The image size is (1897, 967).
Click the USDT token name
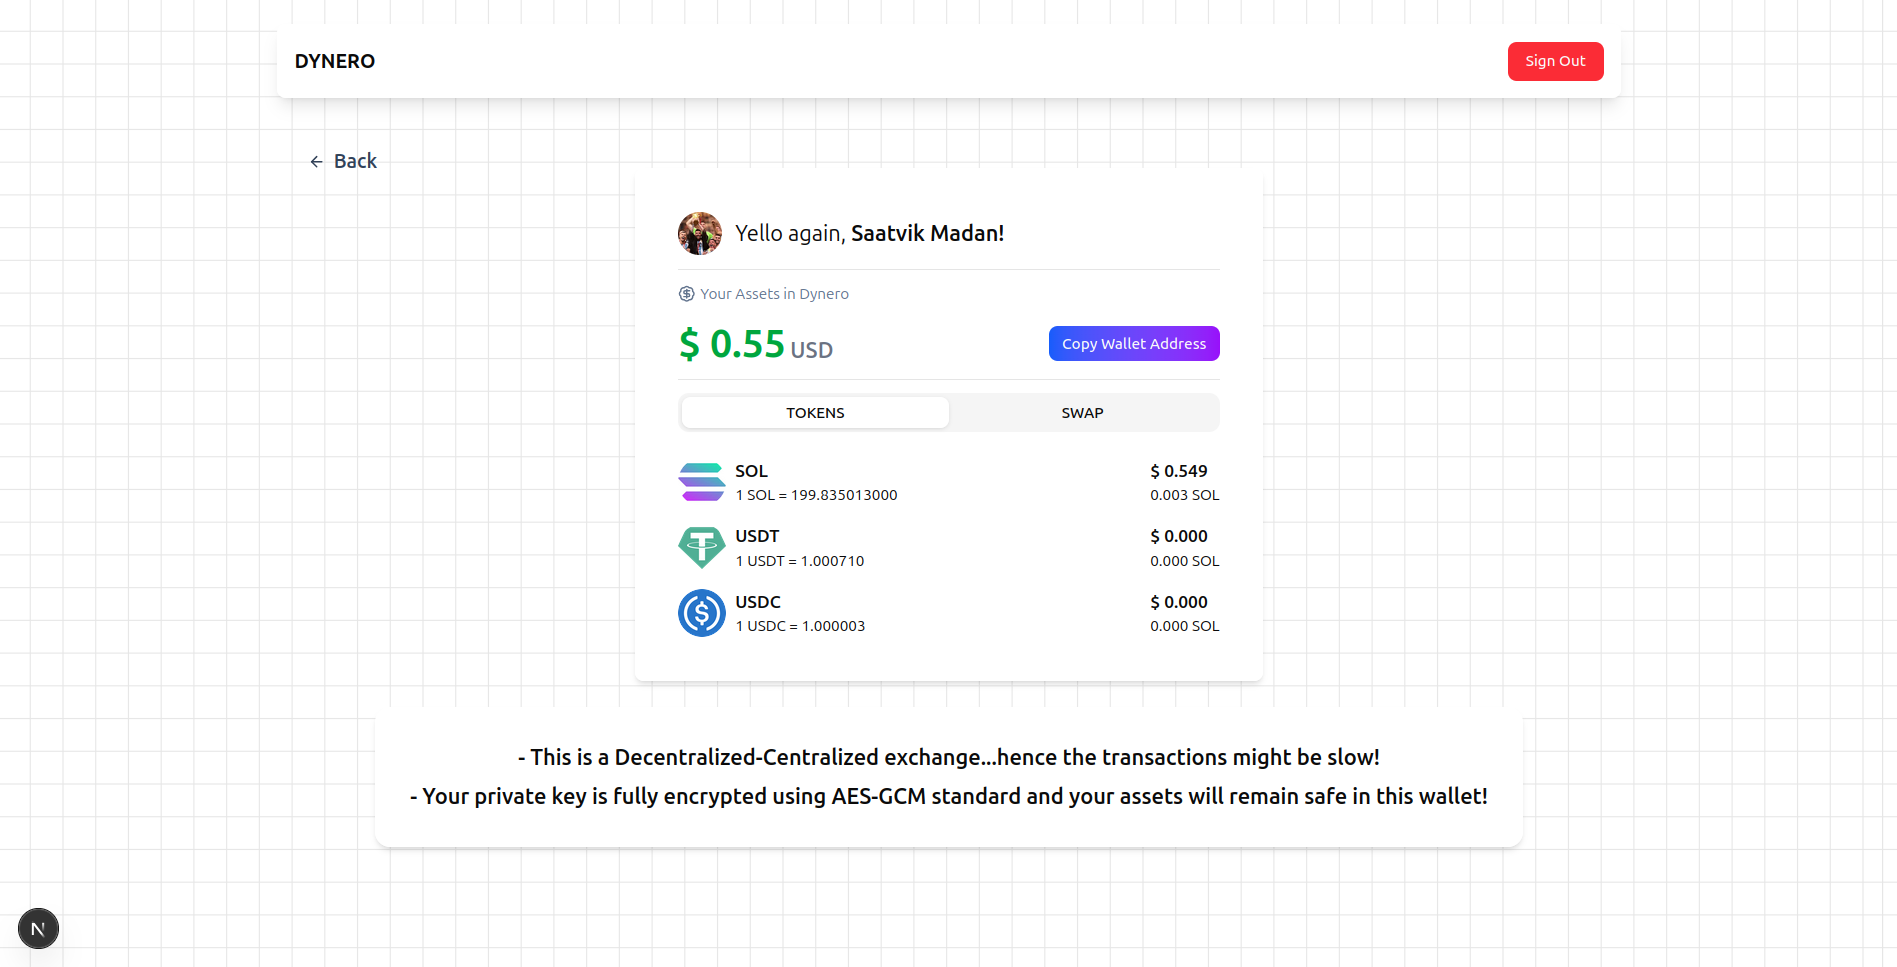(x=757, y=536)
